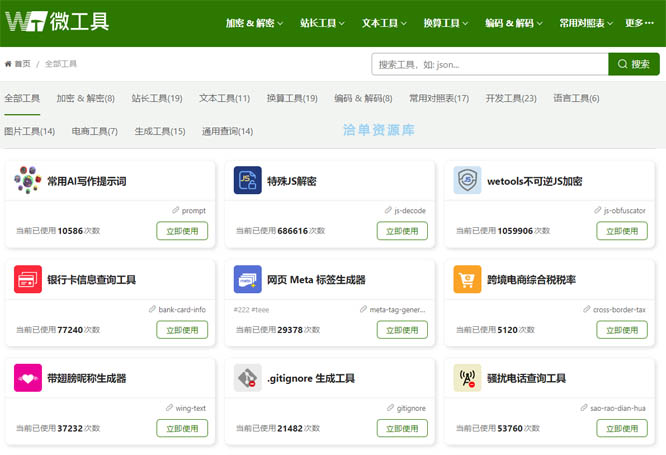The image size is (666, 455).
Task: Switch to the 电商工具(7) tab
Action: pos(94,131)
